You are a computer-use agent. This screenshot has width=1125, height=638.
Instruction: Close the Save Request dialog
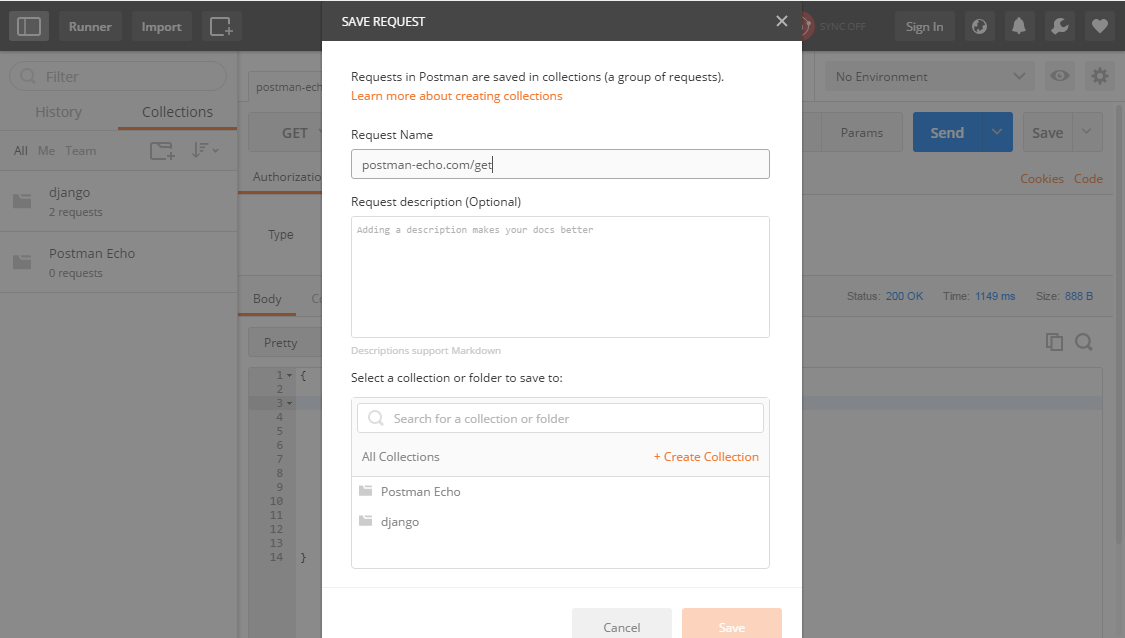tap(782, 22)
